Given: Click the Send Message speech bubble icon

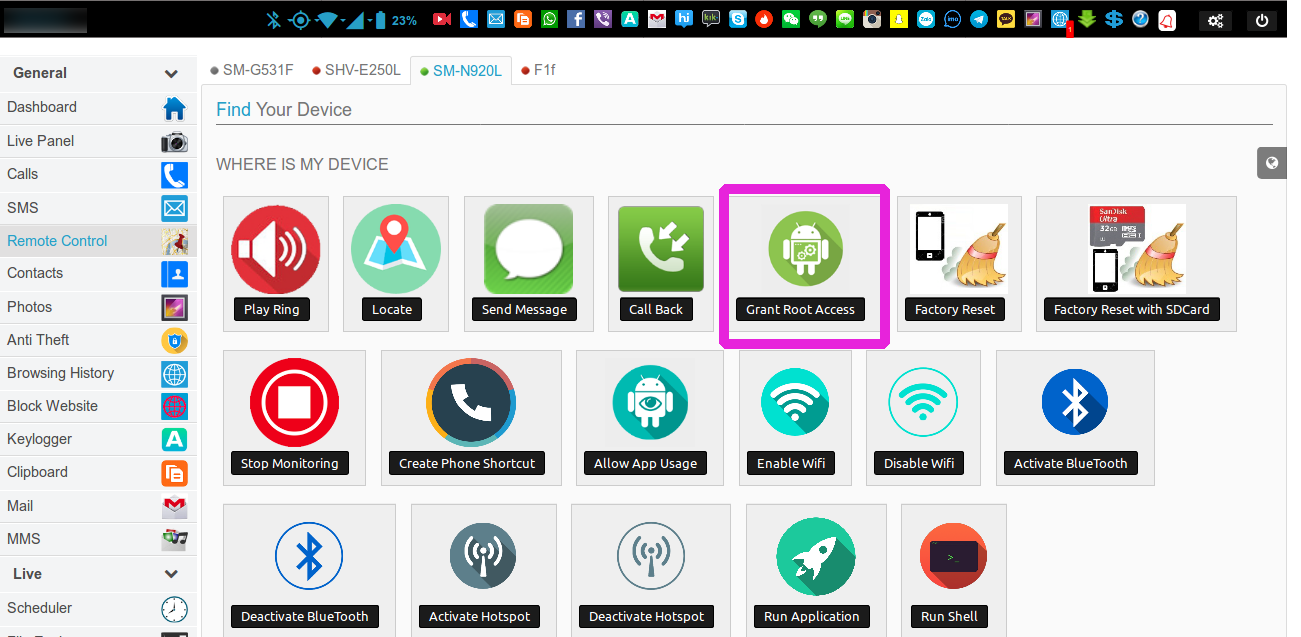Looking at the screenshot, I should pos(528,250).
